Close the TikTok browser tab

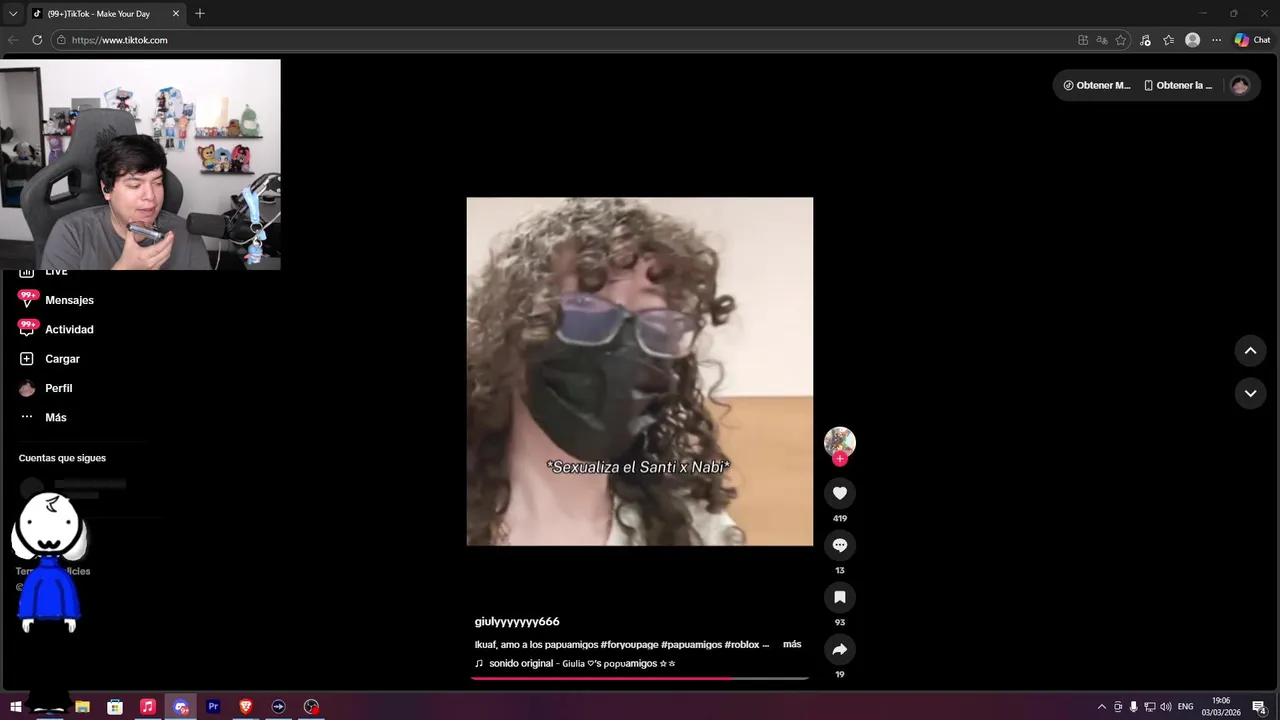click(x=176, y=14)
